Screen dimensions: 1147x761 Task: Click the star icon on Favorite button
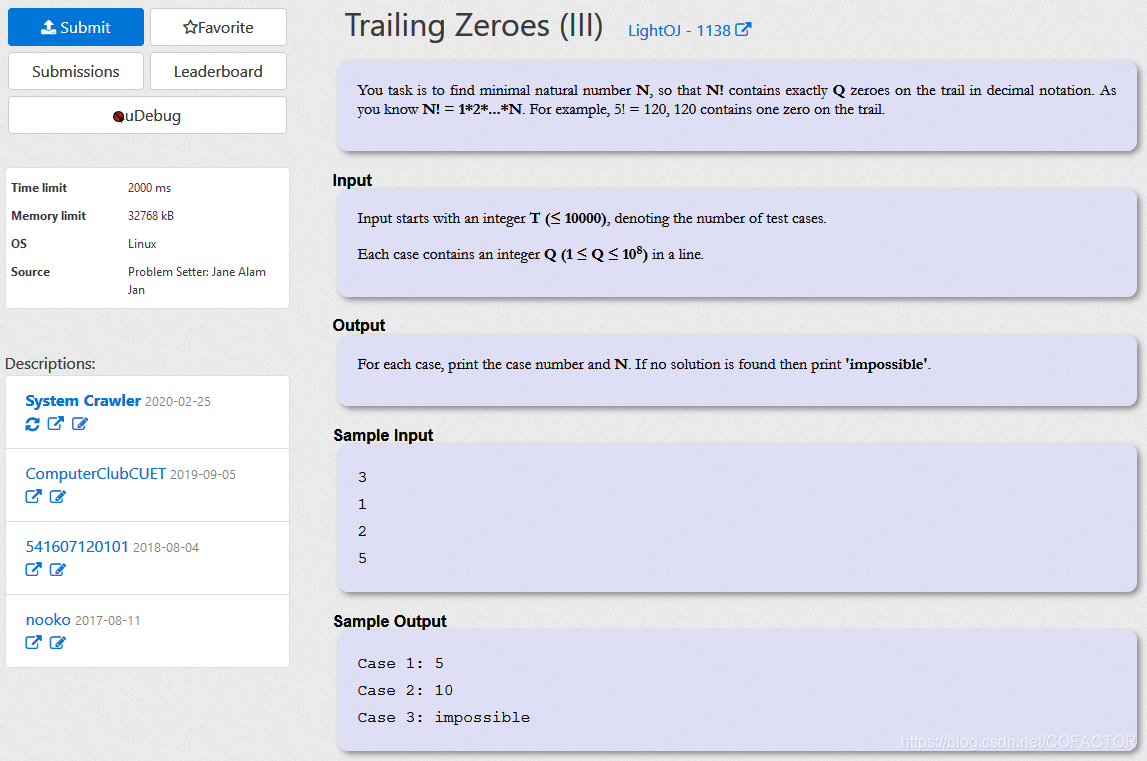point(190,27)
